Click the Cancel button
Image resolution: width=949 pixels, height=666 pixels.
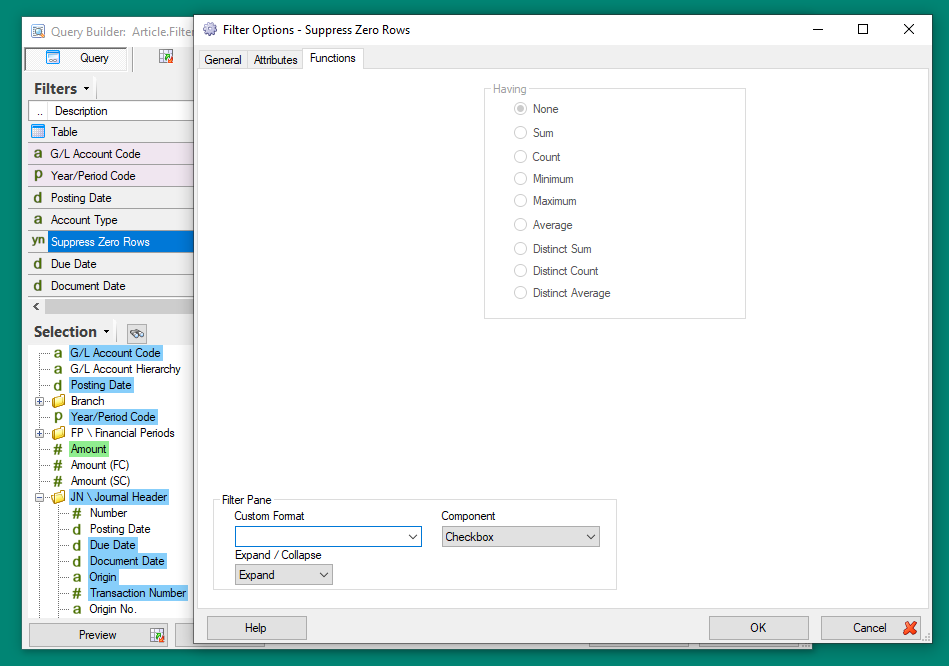click(x=870, y=628)
